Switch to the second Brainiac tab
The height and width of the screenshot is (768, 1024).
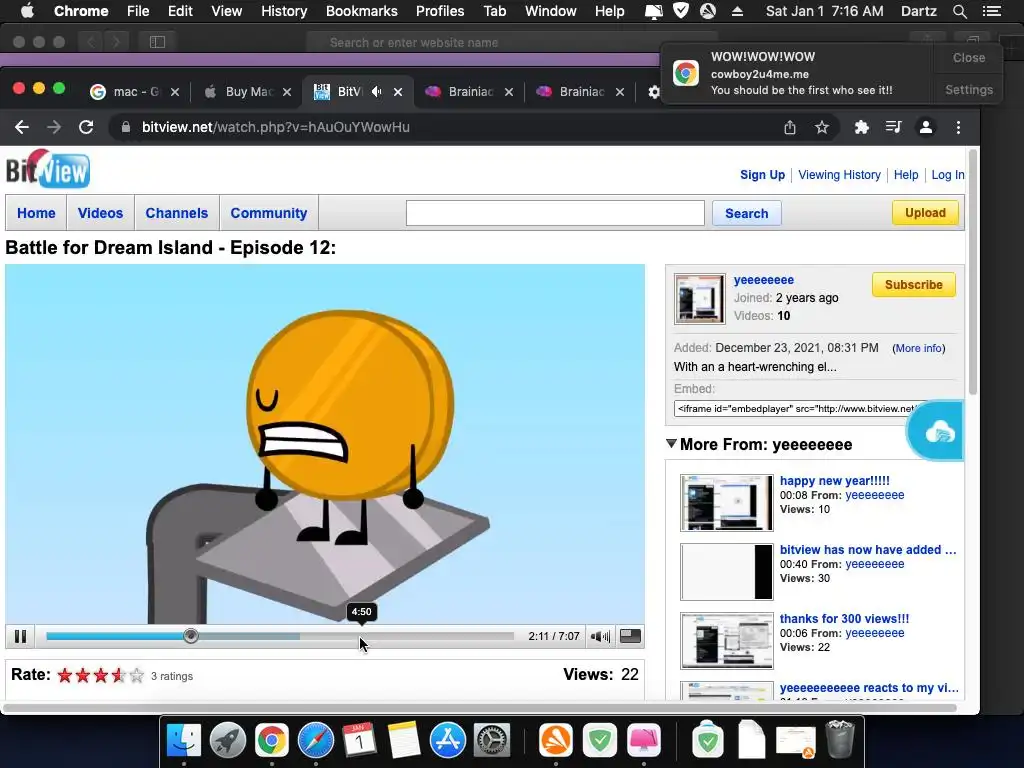click(x=580, y=91)
